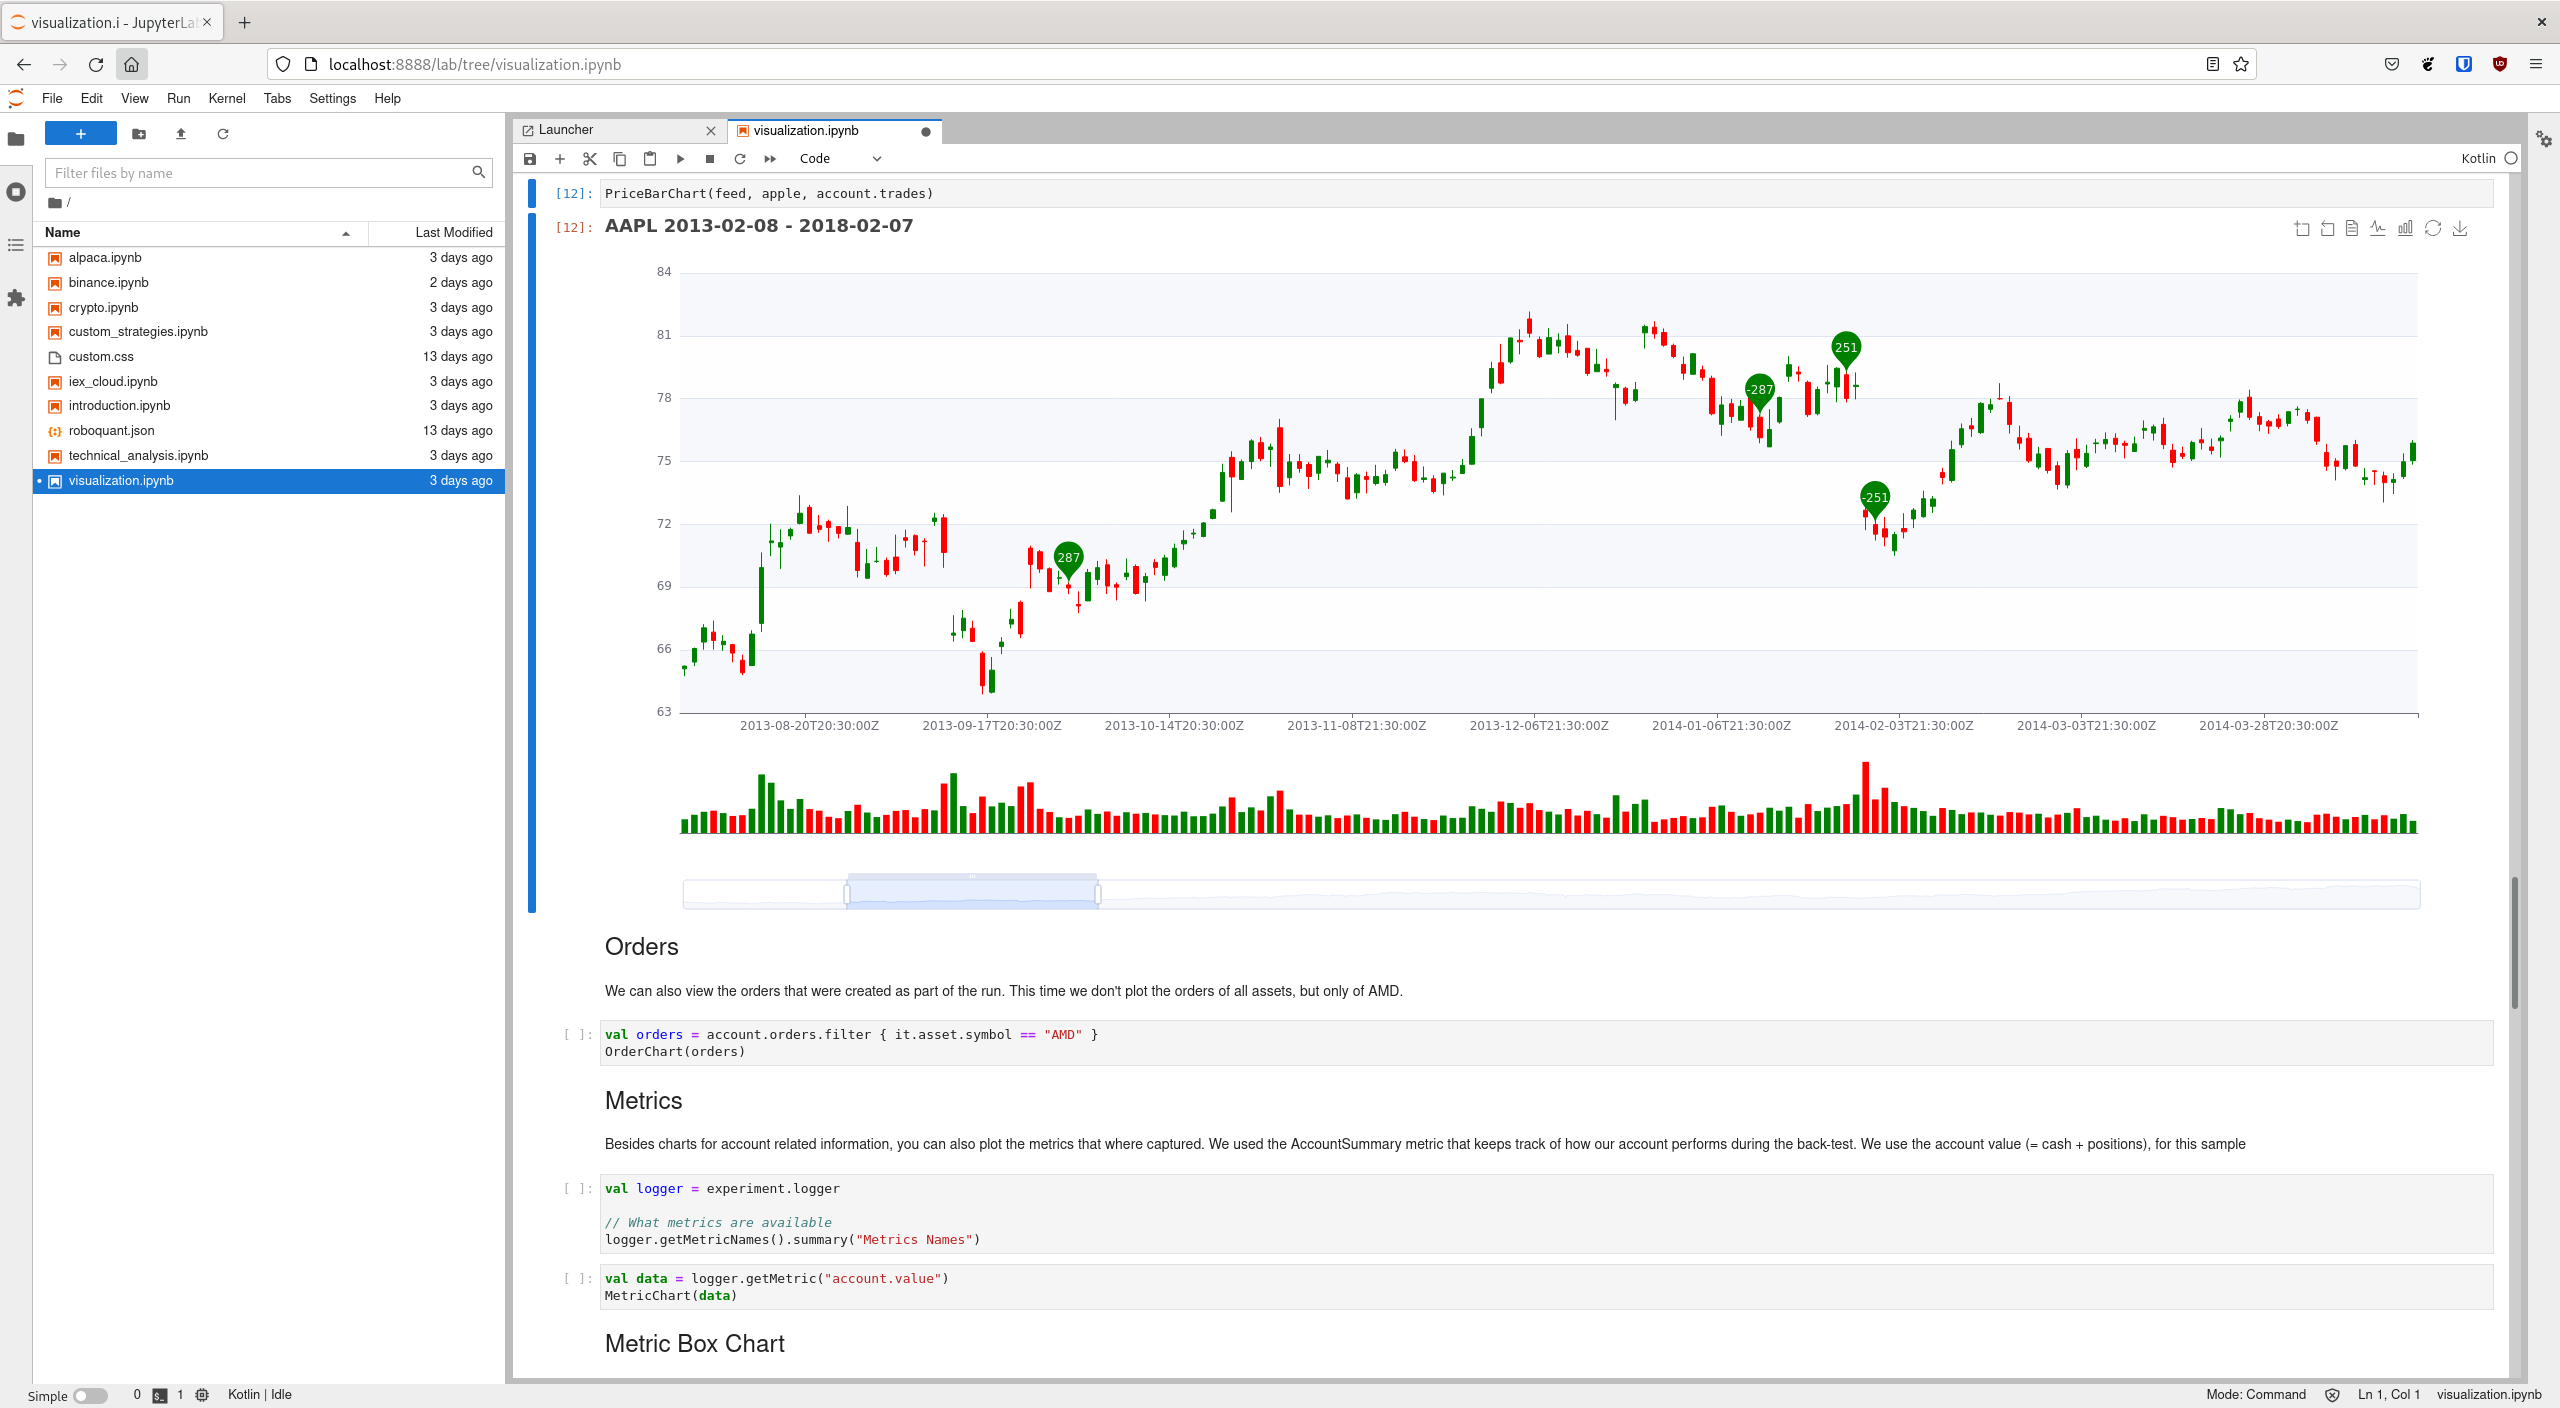The height and width of the screenshot is (1408, 2560).
Task: Click the paste cell icon in toolbar
Action: pos(650,158)
